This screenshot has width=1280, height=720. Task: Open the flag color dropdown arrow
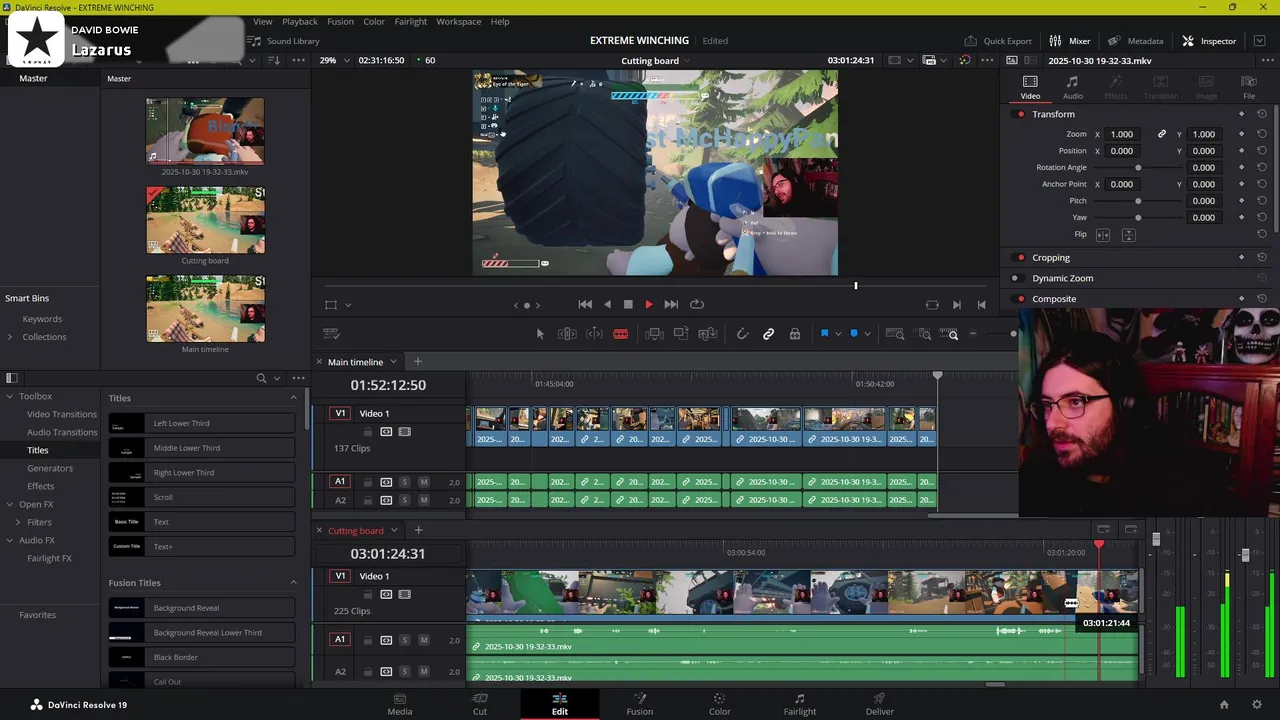click(x=837, y=334)
